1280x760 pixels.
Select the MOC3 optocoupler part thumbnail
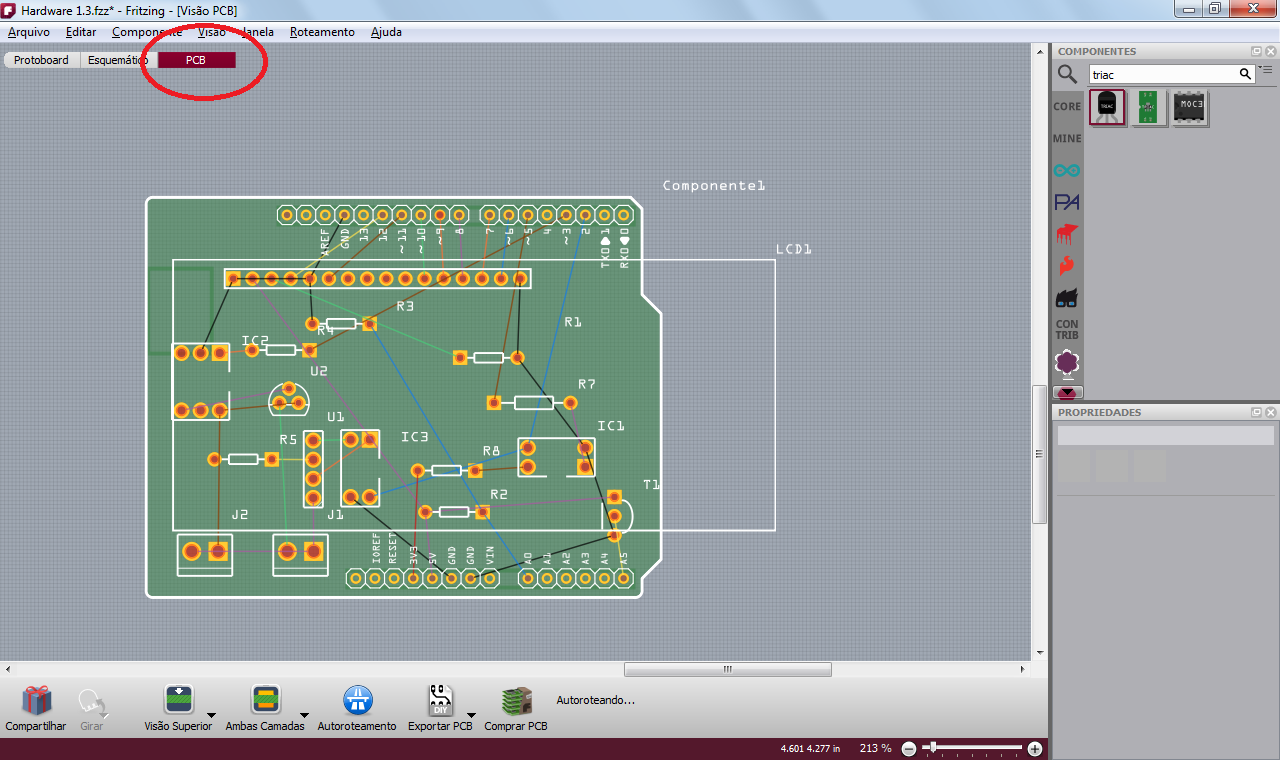pyautogui.click(x=1191, y=107)
